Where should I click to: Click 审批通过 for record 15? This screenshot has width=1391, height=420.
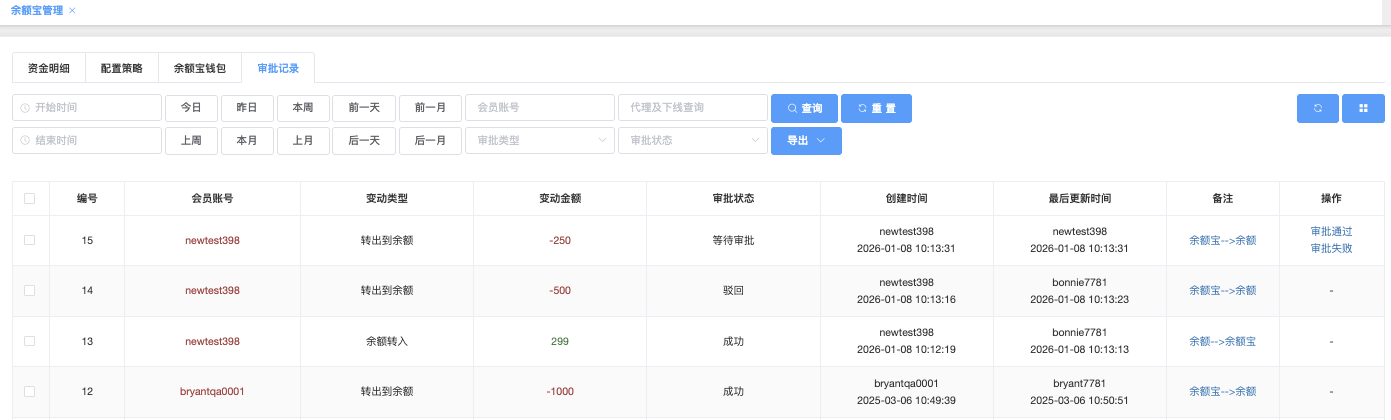(x=1331, y=231)
